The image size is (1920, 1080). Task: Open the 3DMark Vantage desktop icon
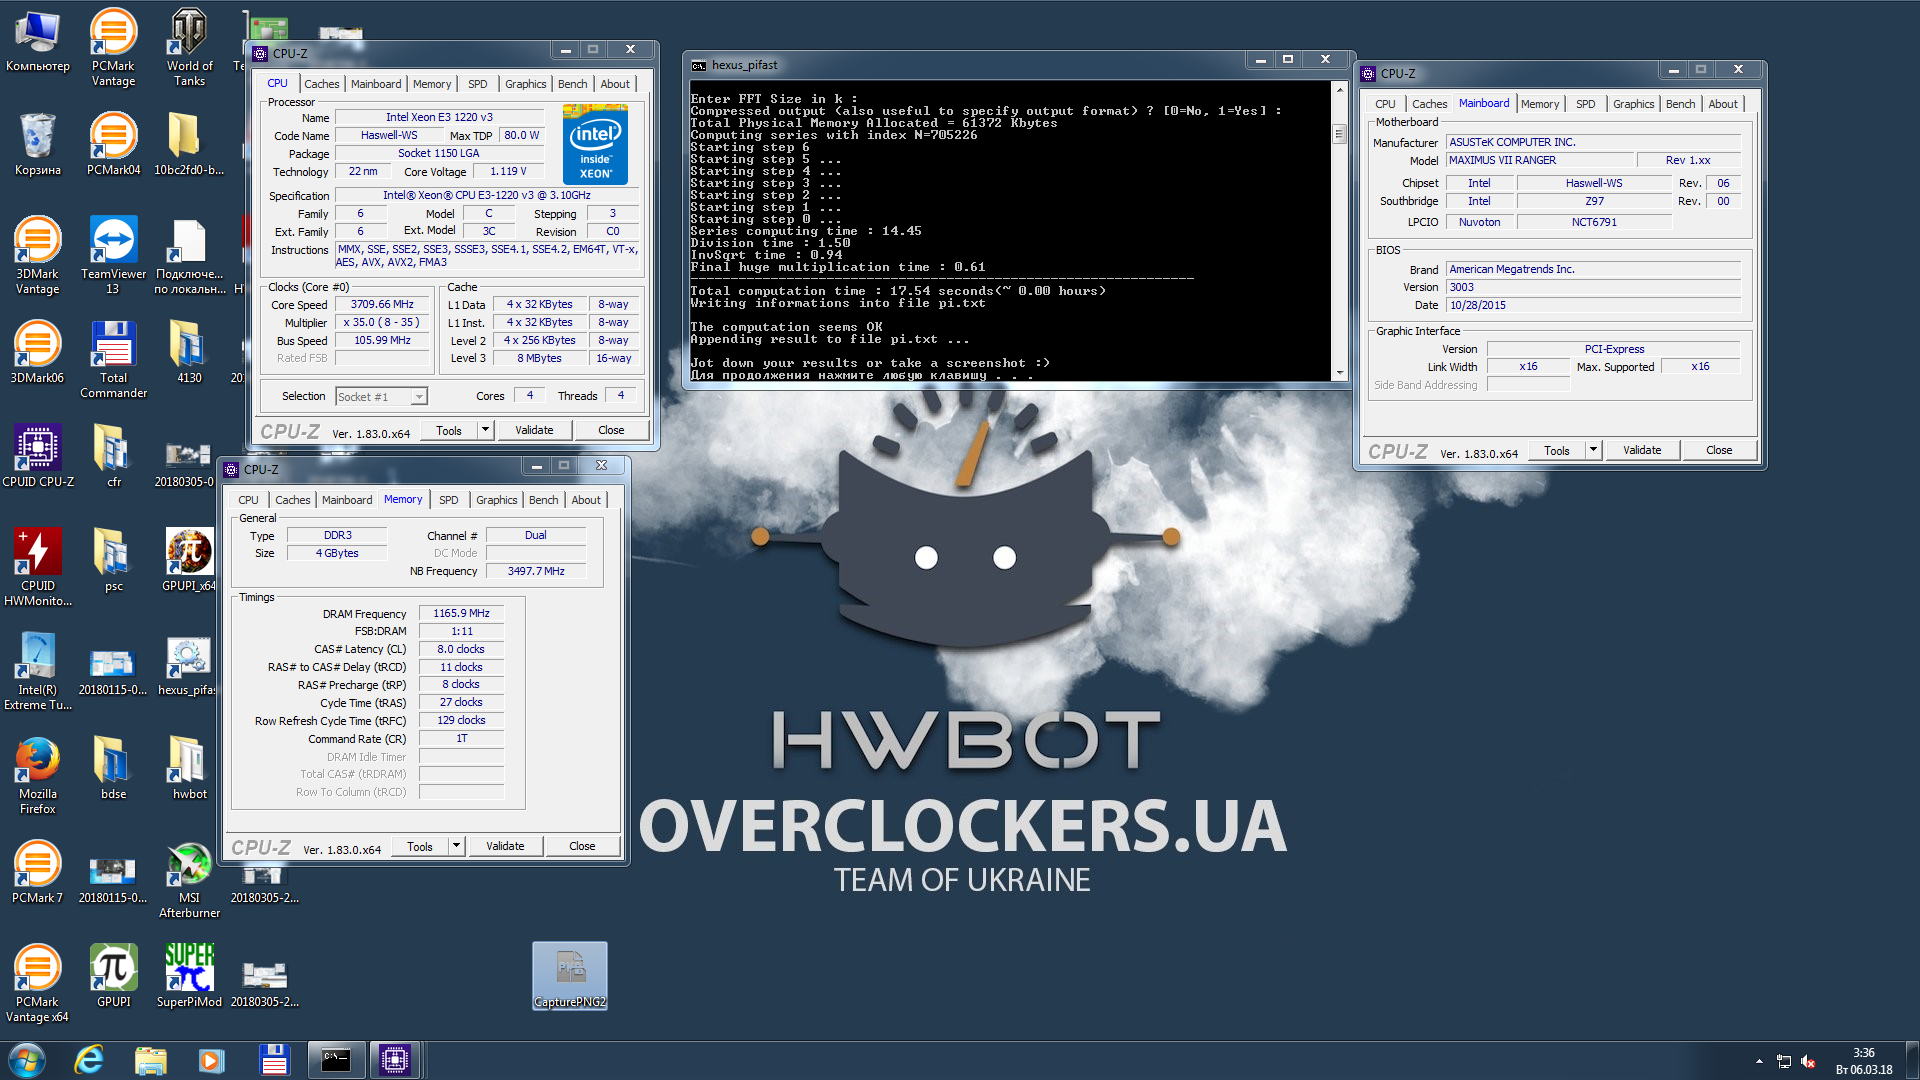click(x=37, y=255)
